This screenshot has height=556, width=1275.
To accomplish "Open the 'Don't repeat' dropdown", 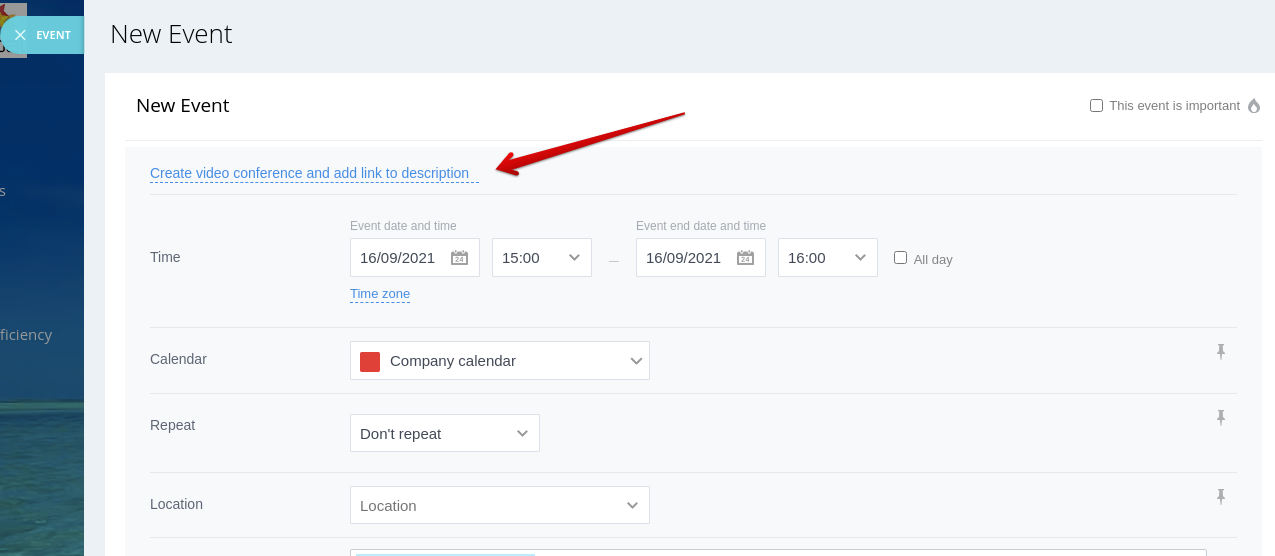I will tap(444, 433).
